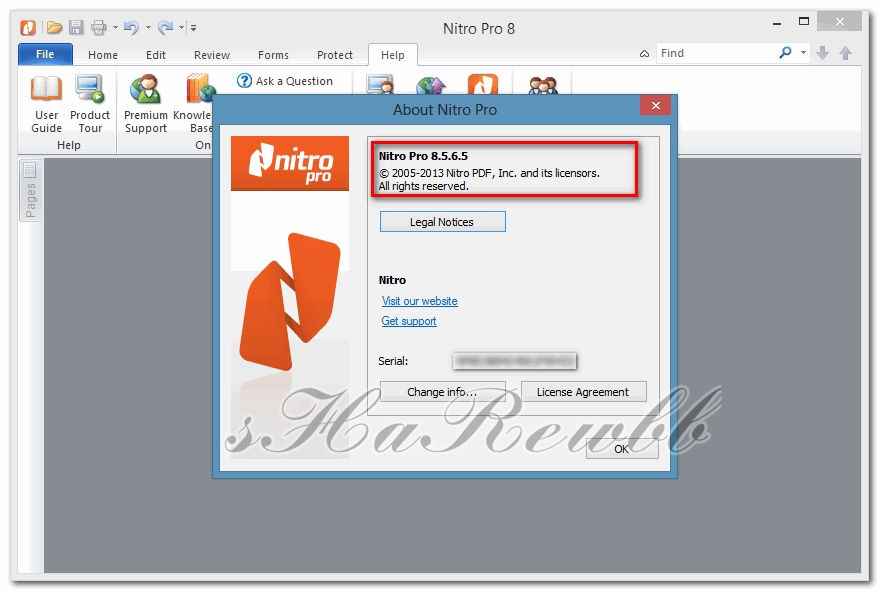The image size is (880, 592).
Task: Open a file with the folder icon
Action: point(54,27)
